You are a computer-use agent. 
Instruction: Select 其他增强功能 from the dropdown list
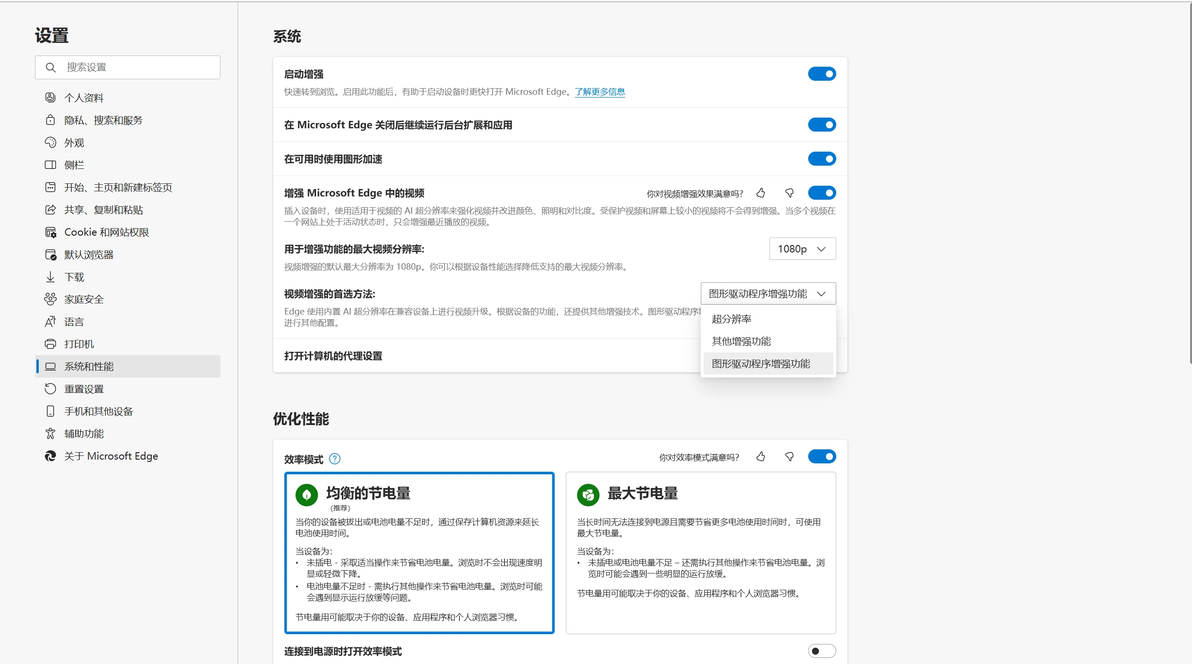click(768, 342)
